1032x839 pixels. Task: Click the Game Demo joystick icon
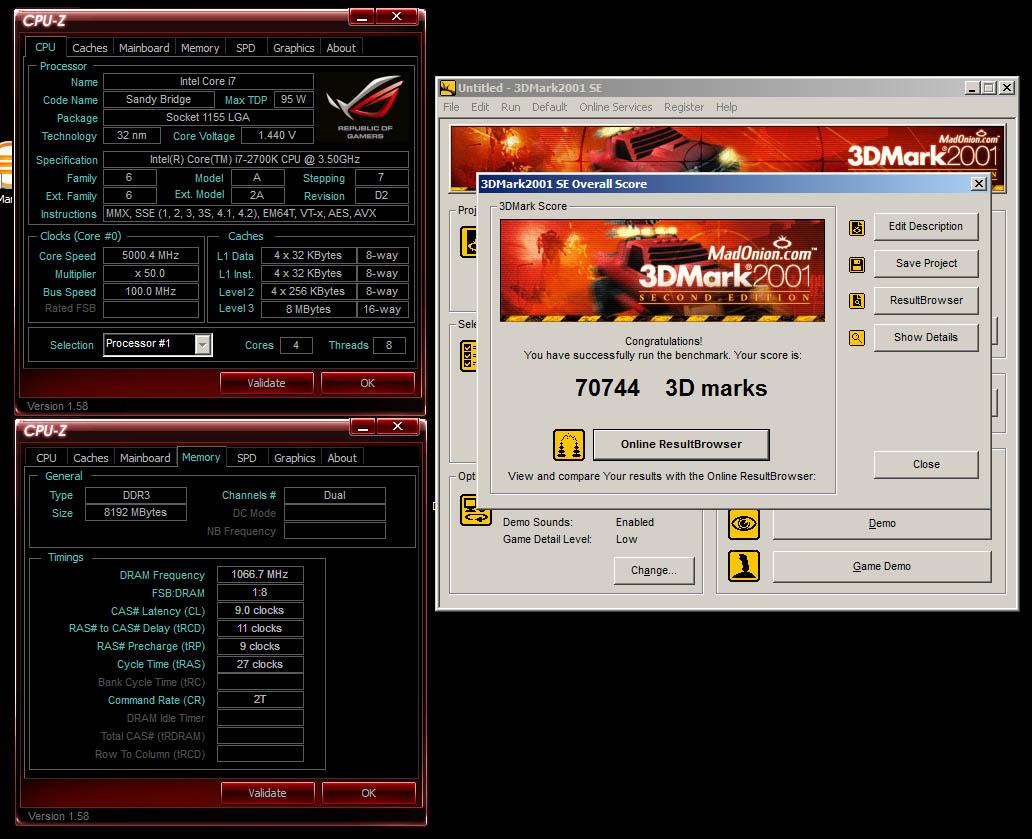click(x=744, y=566)
